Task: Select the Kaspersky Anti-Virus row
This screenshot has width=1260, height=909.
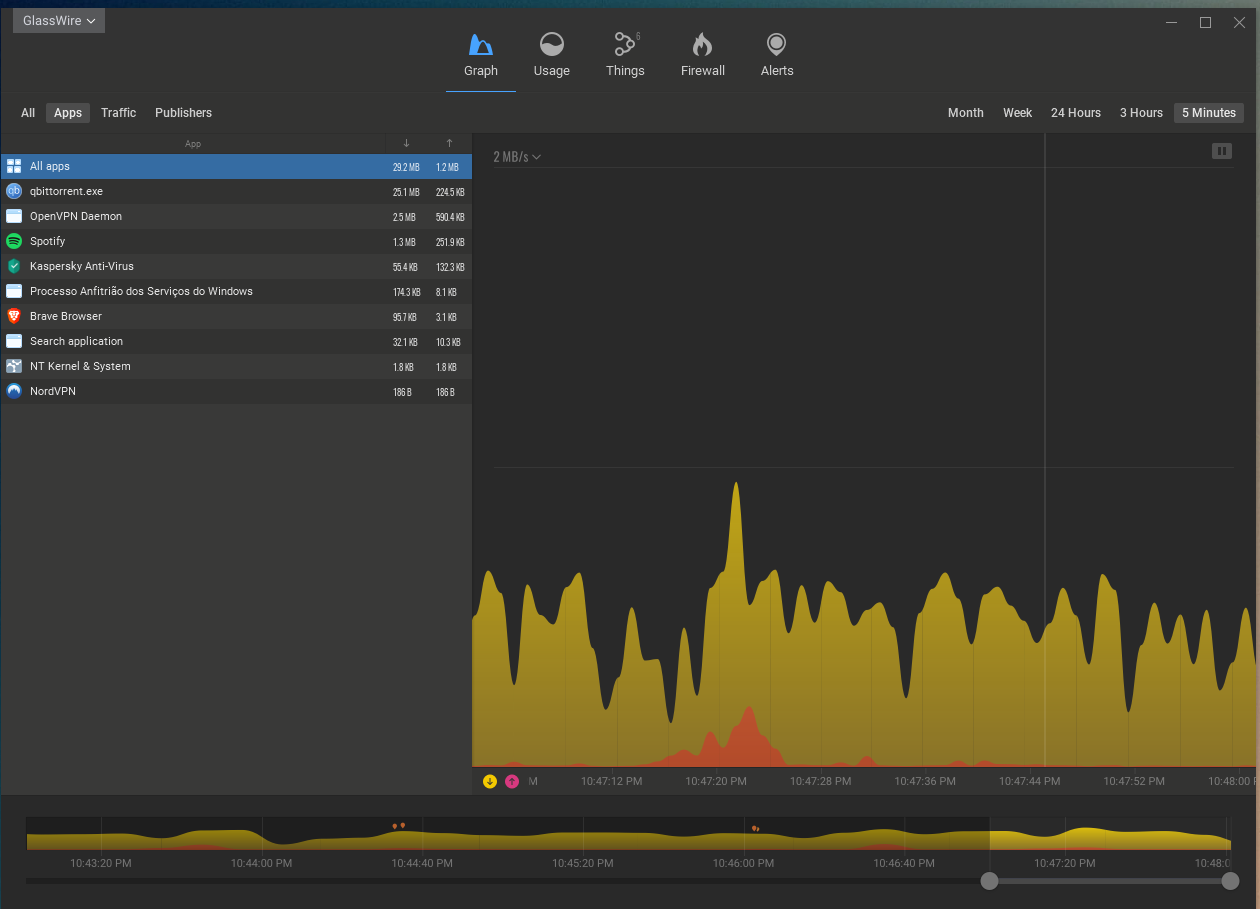Action: point(82,266)
